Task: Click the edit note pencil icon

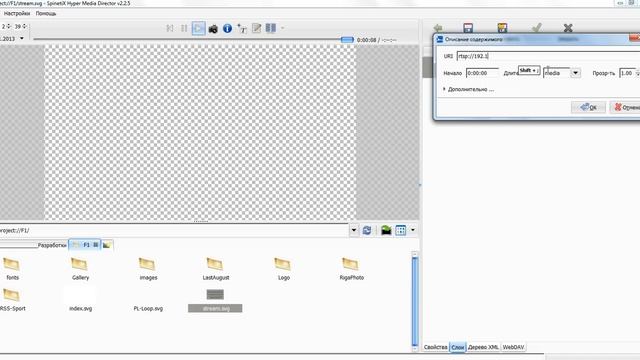Action: tap(256, 28)
